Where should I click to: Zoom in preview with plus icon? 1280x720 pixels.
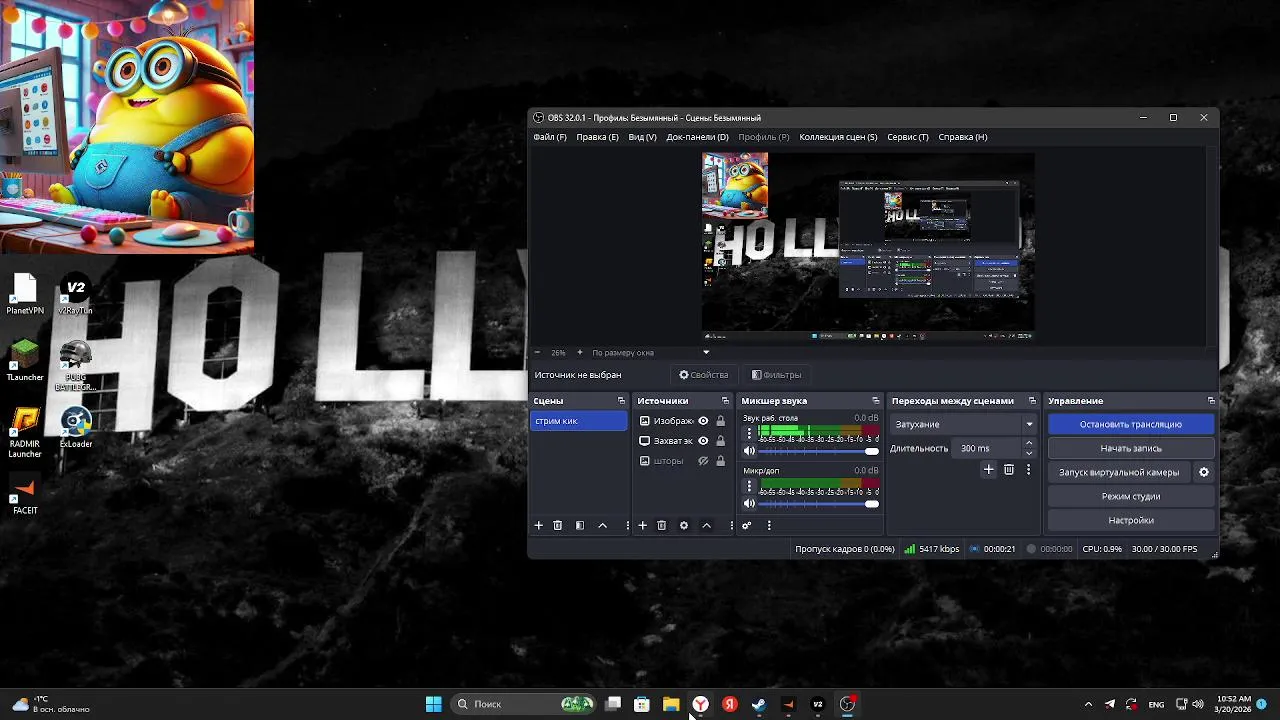(x=579, y=352)
